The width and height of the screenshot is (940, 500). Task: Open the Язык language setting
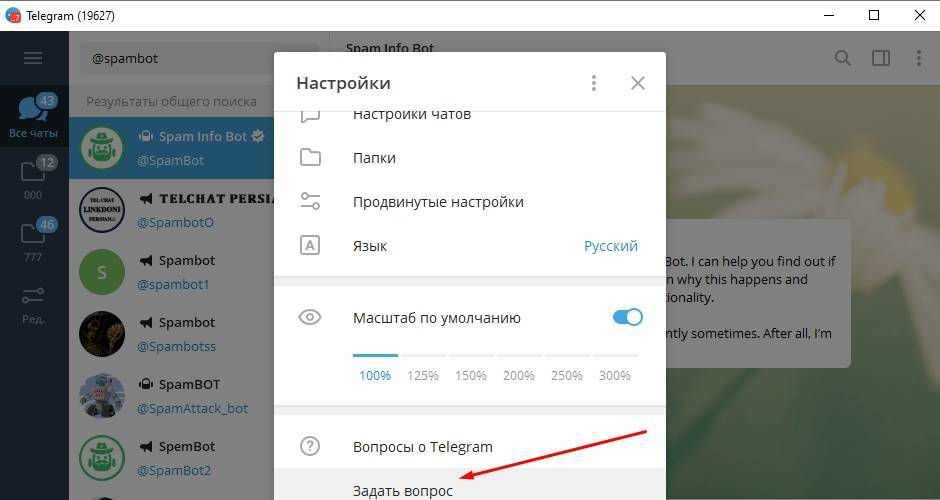[x=470, y=246]
